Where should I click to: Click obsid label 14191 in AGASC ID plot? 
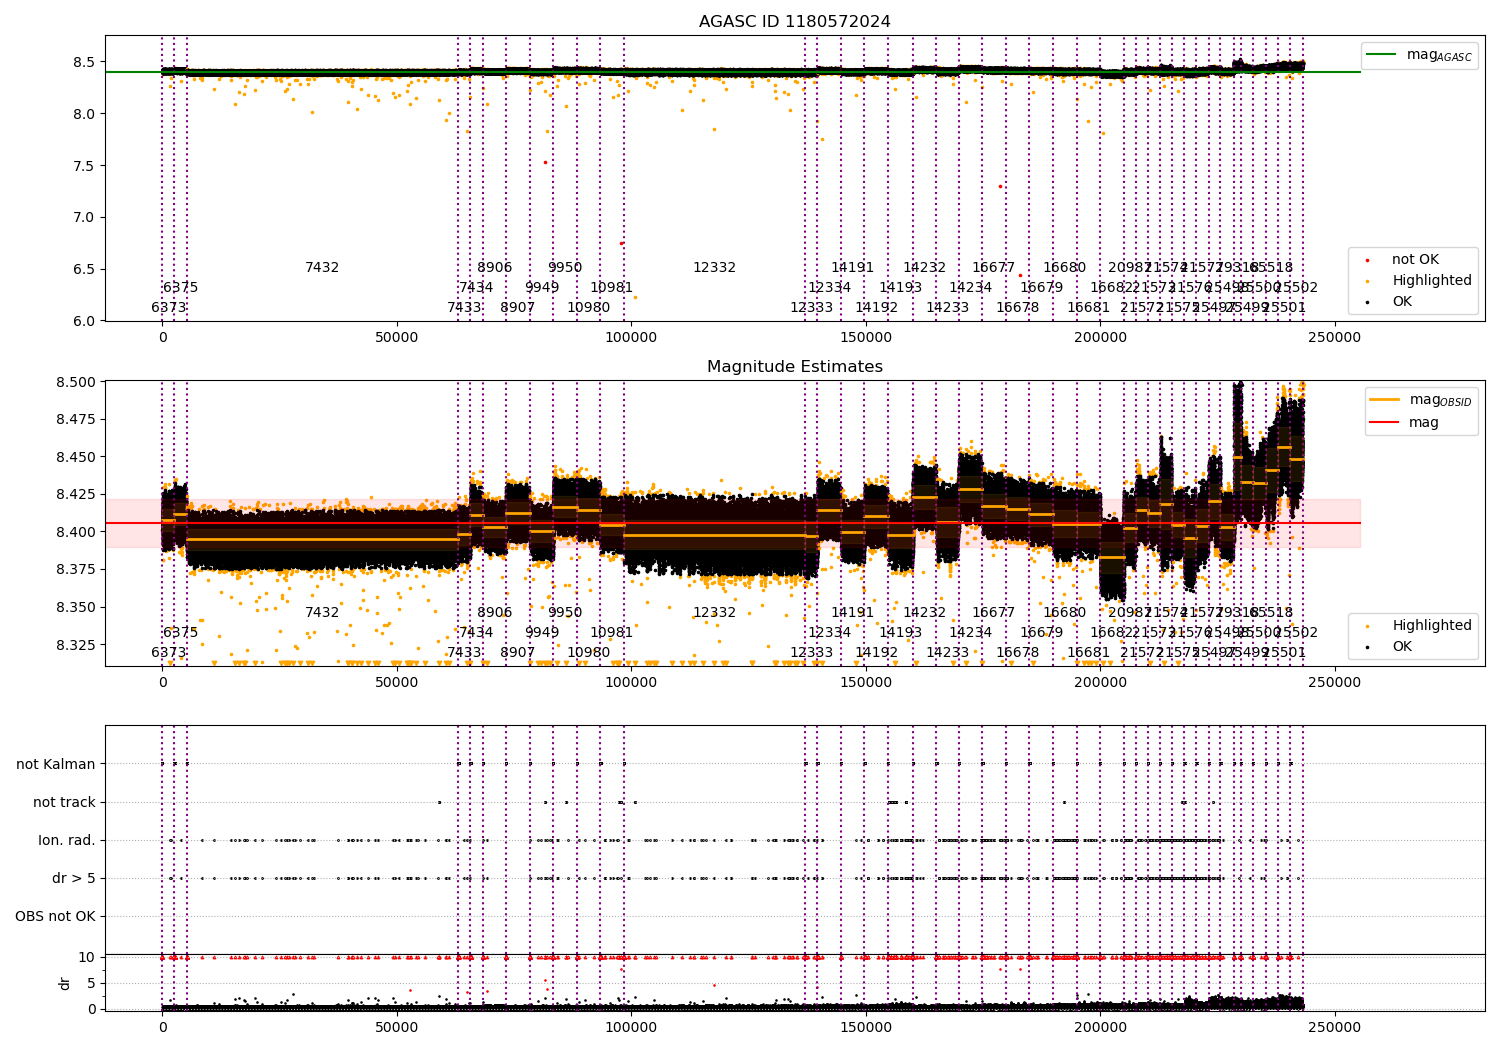tap(852, 268)
